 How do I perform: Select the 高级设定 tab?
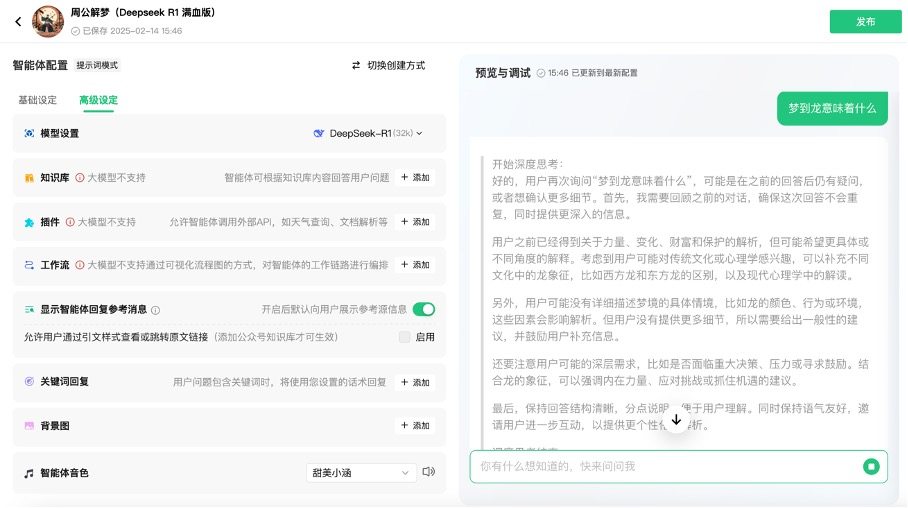(x=98, y=100)
